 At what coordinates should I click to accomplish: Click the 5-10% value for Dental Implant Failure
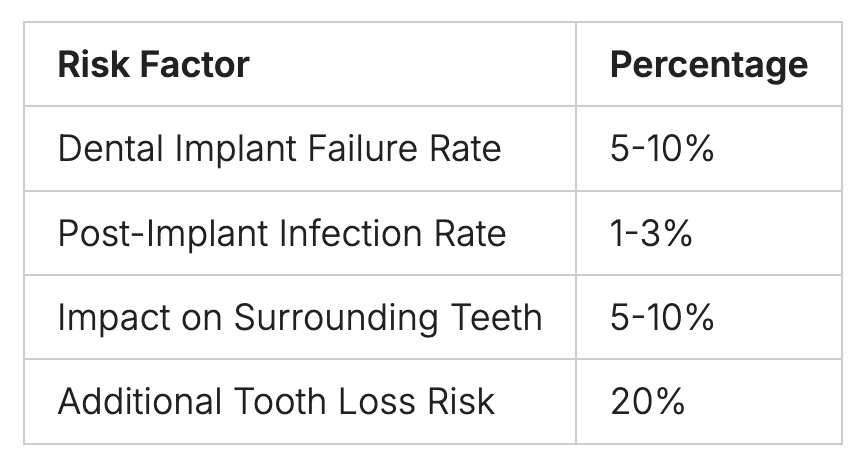(661, 149)
